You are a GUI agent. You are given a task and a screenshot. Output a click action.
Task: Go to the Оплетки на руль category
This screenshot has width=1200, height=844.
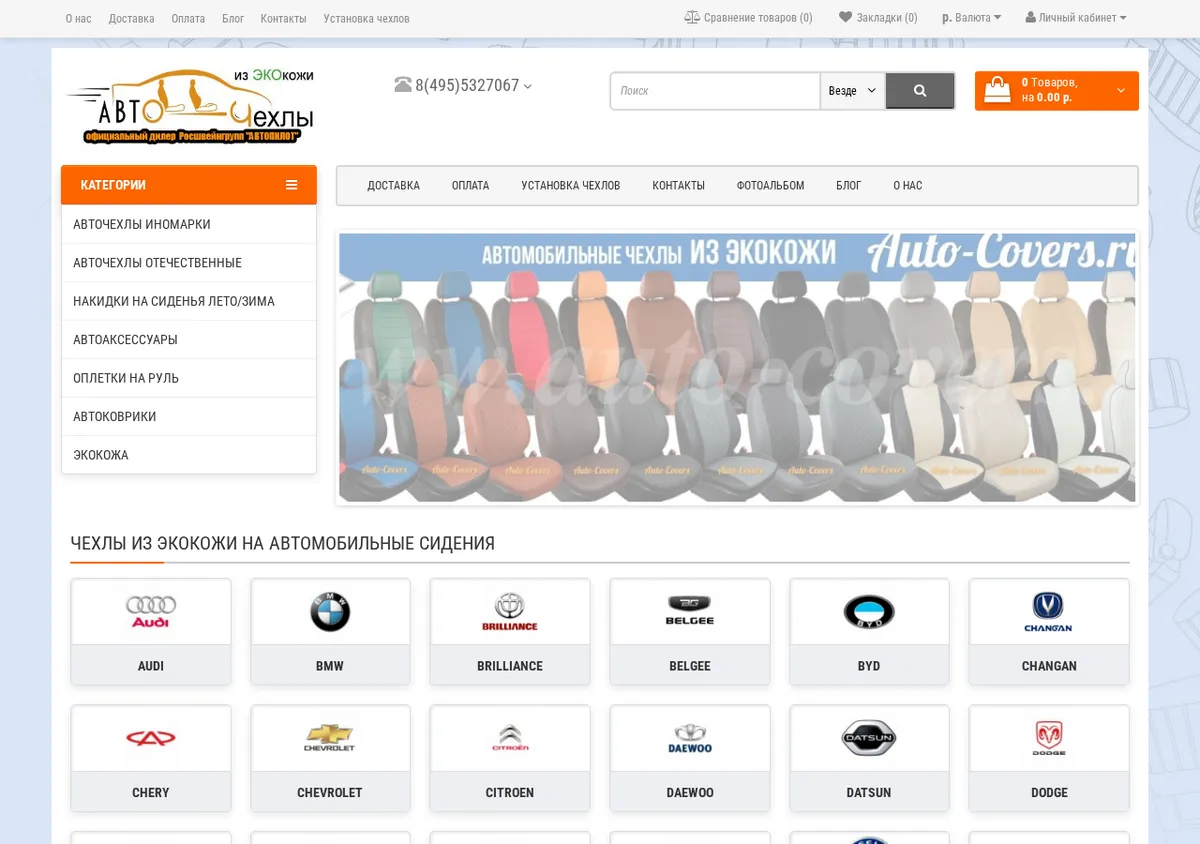189,378
